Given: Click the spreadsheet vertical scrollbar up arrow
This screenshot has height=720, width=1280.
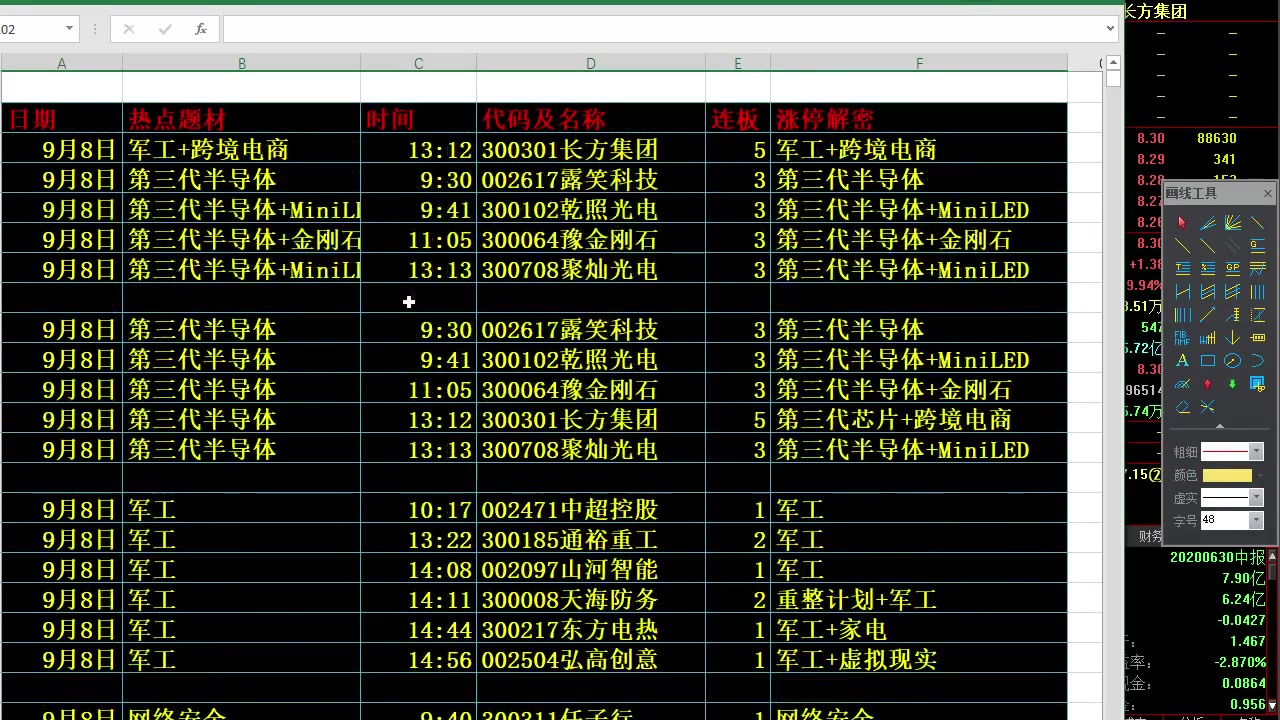Looking at the screenshot, I should click(1114, 63).
